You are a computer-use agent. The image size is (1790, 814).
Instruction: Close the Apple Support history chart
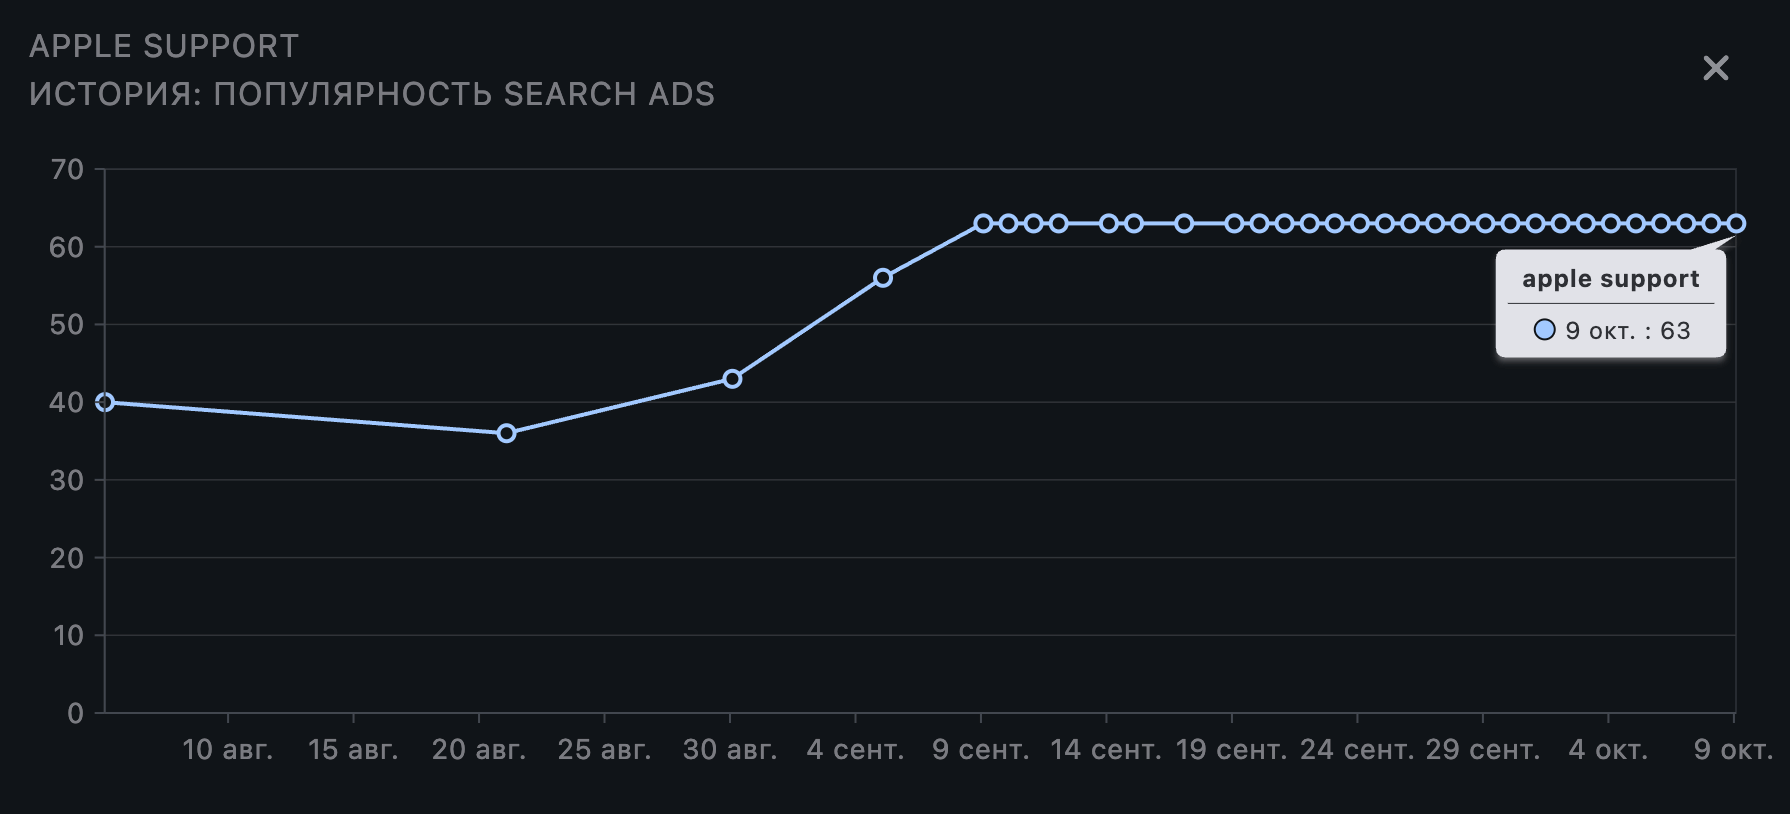pos(1716,68)
